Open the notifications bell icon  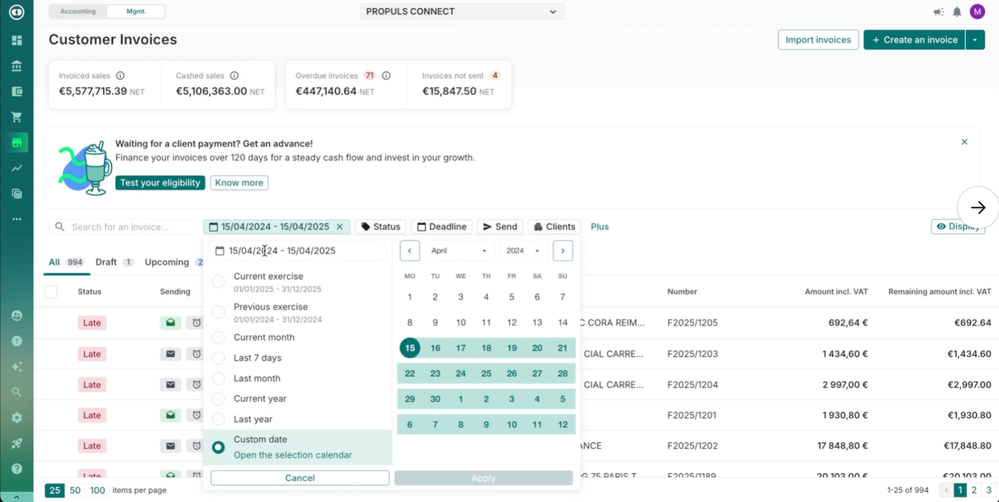coord(957,12)
